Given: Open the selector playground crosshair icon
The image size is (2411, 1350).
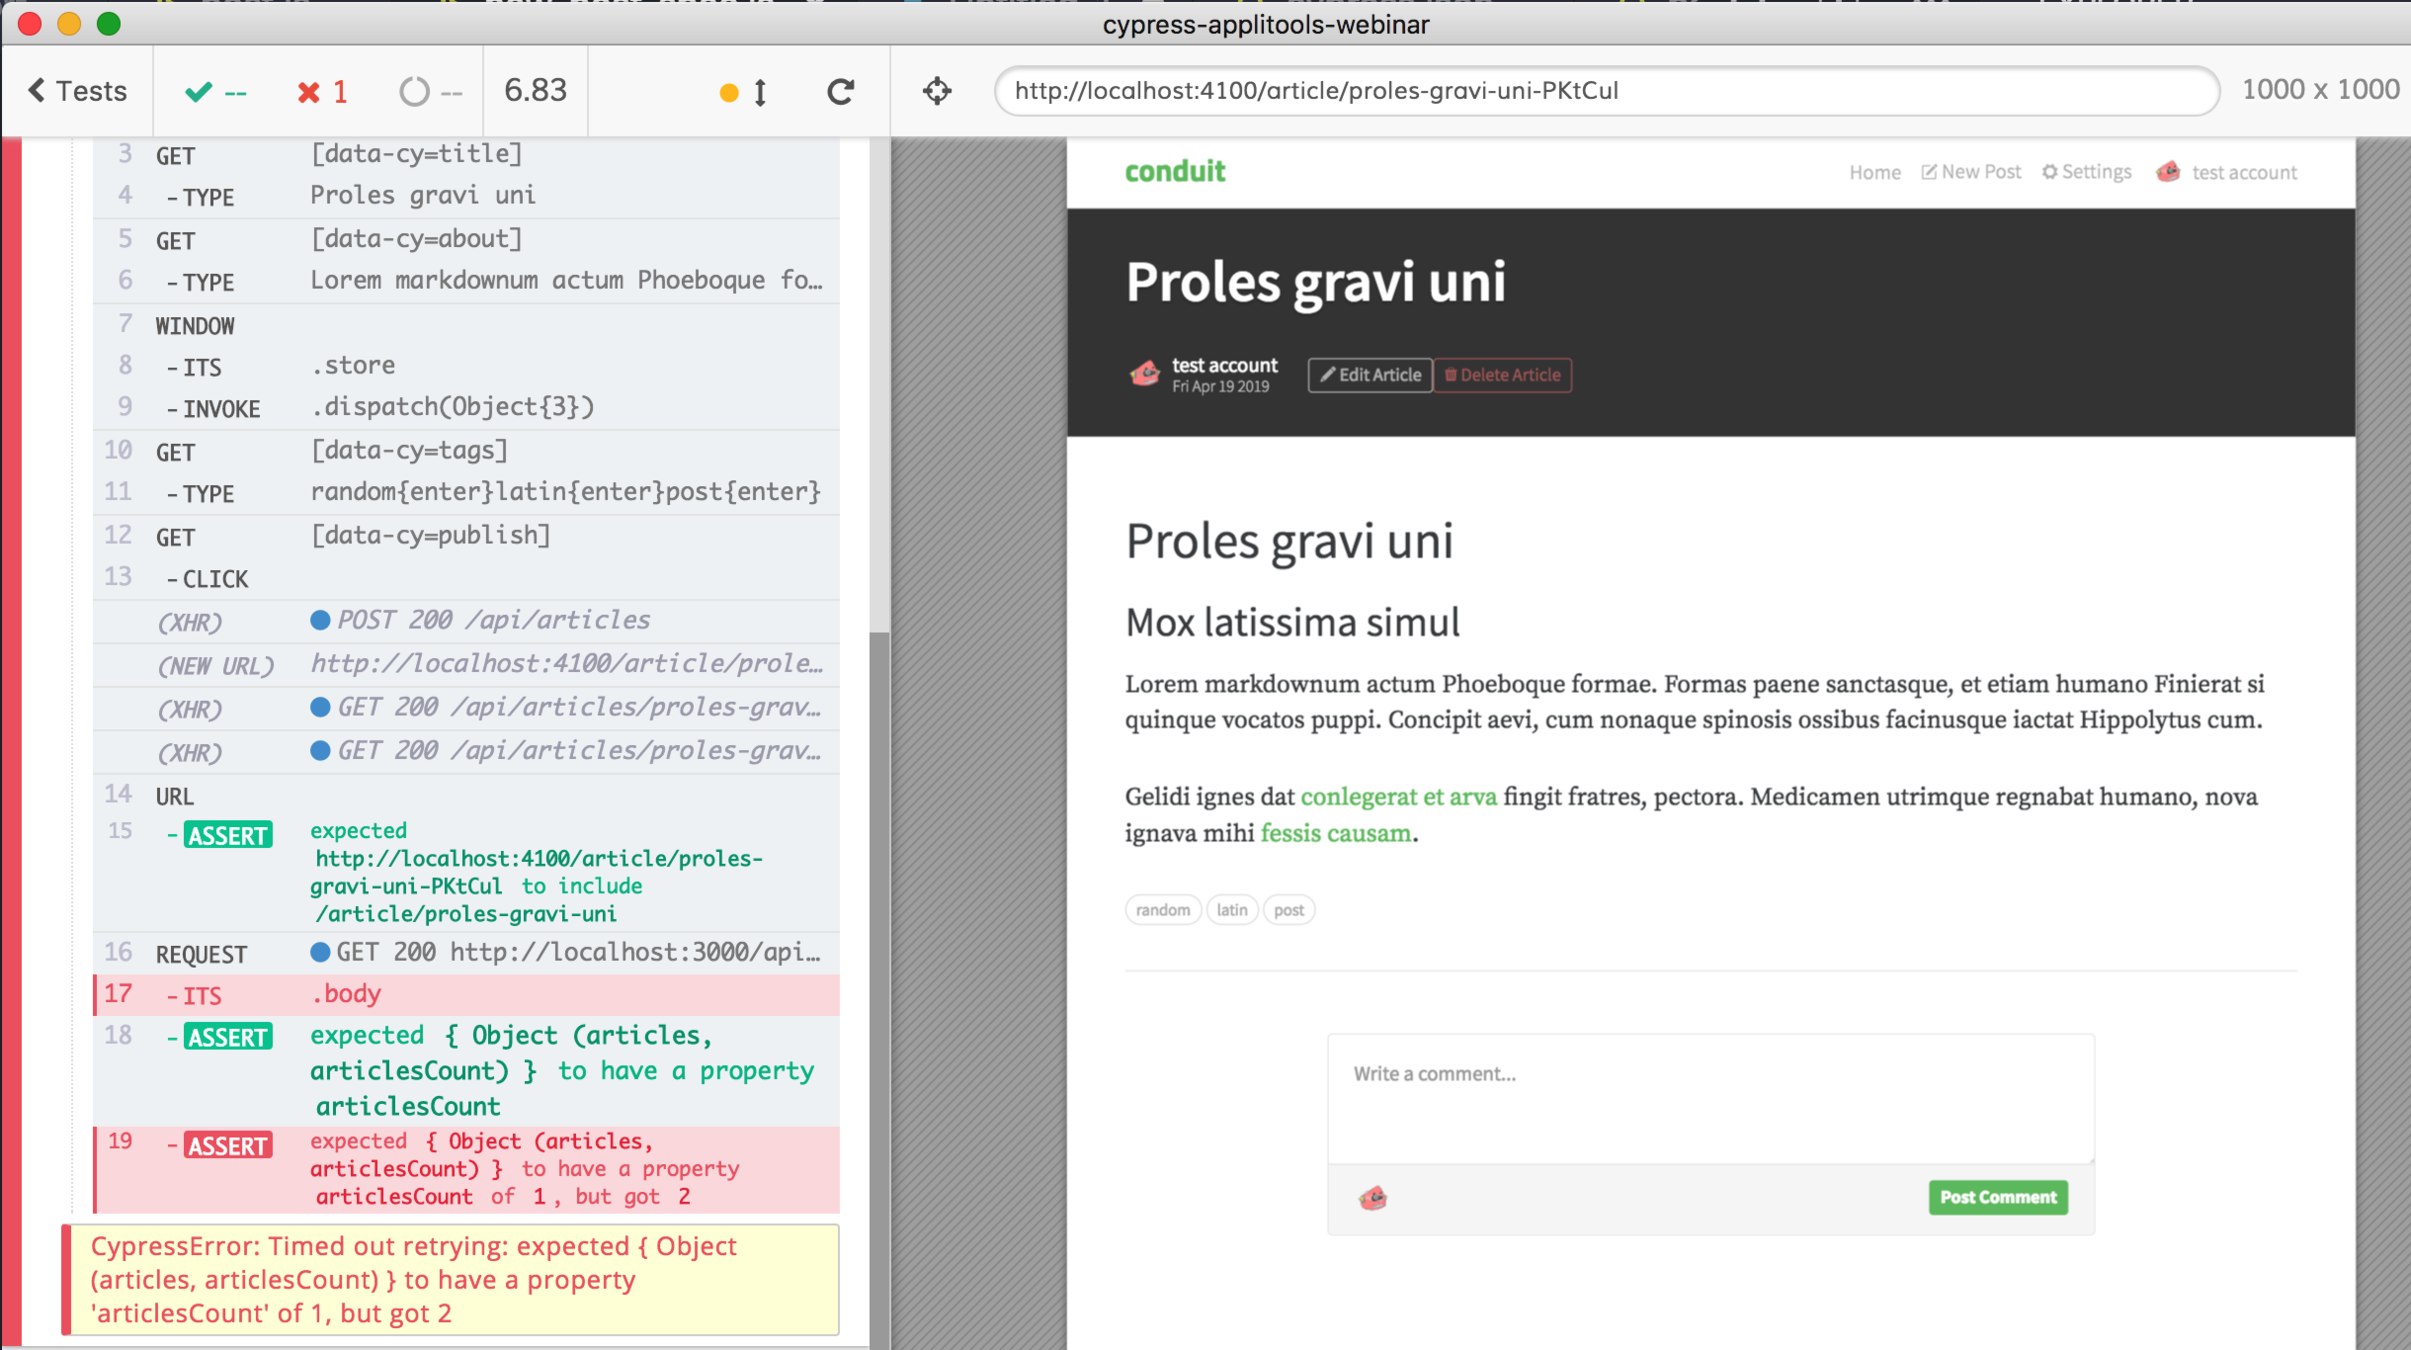Looking at the screenshot, I should click(x=937, y=91).
